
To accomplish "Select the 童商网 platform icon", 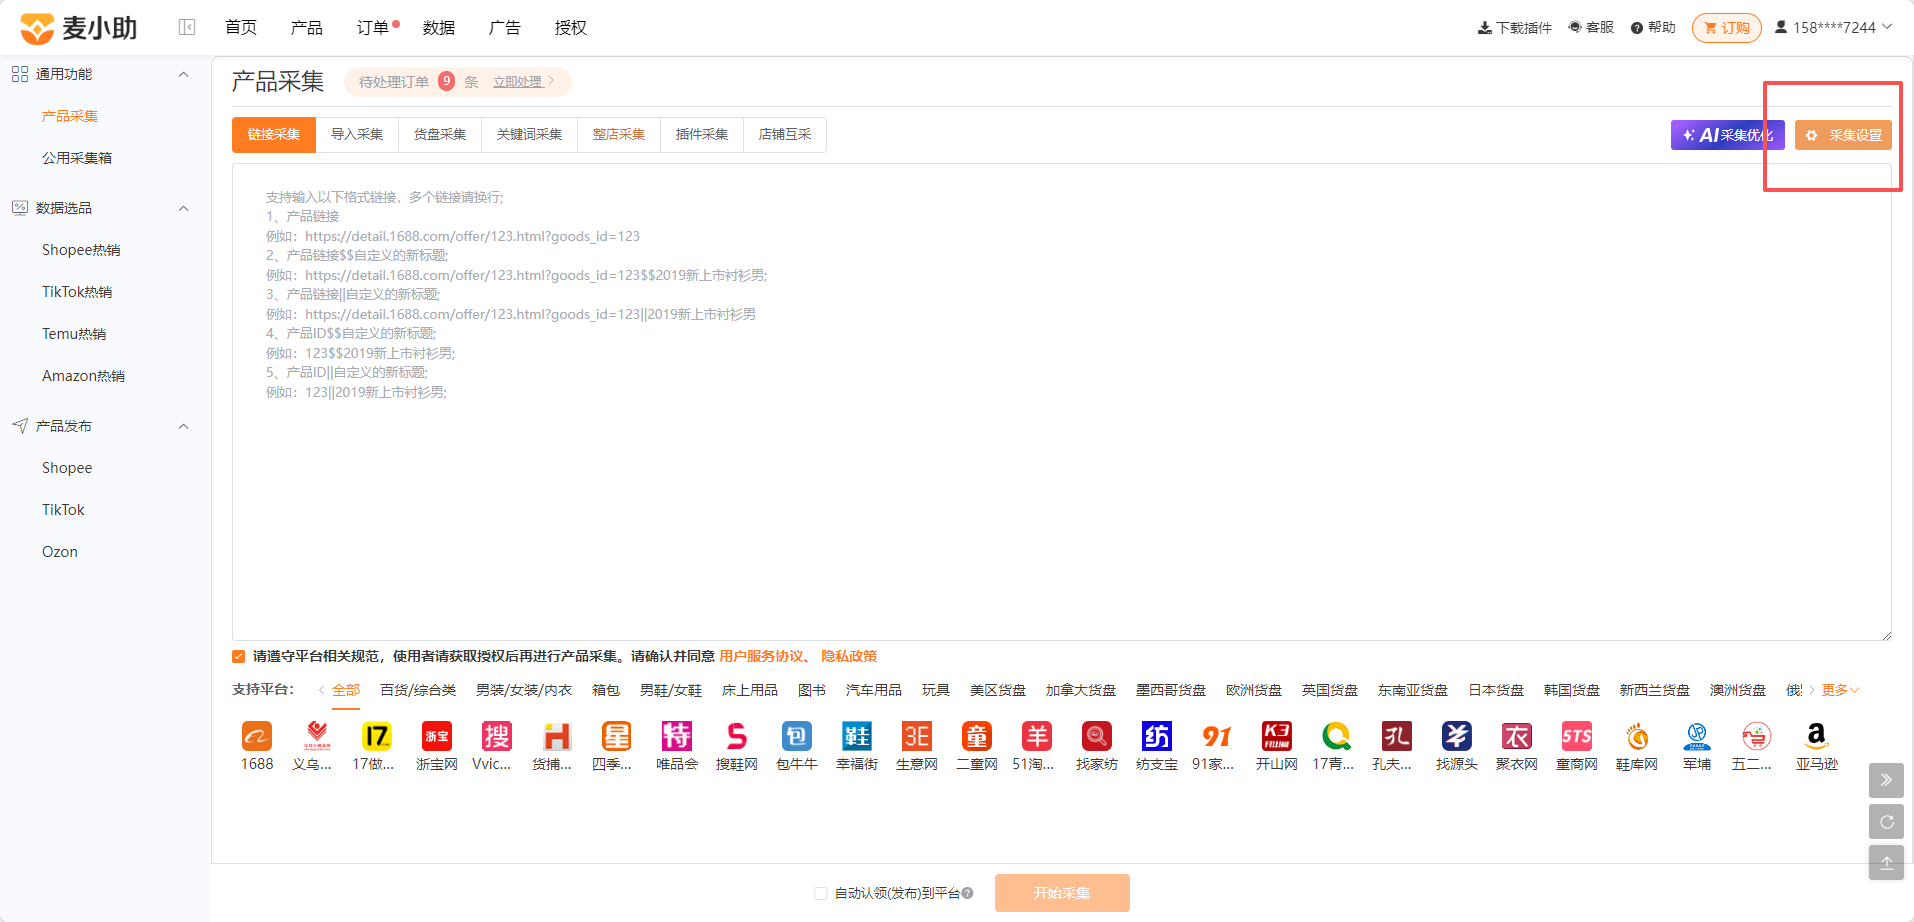I will (x=1577, y=737).
